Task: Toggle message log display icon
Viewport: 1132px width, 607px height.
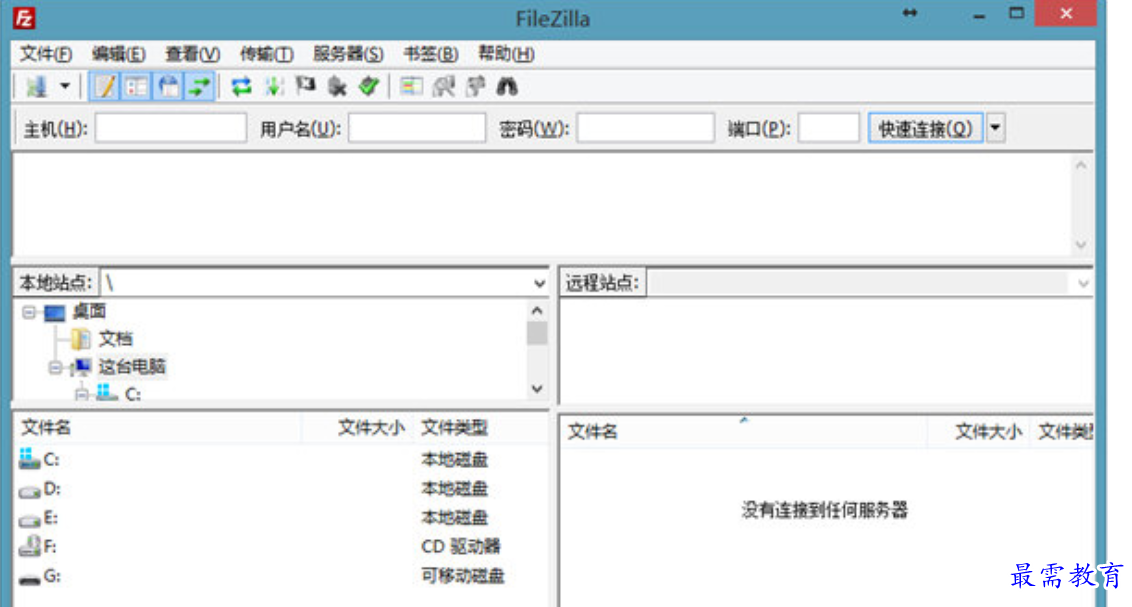Action: tap(105, 87)
